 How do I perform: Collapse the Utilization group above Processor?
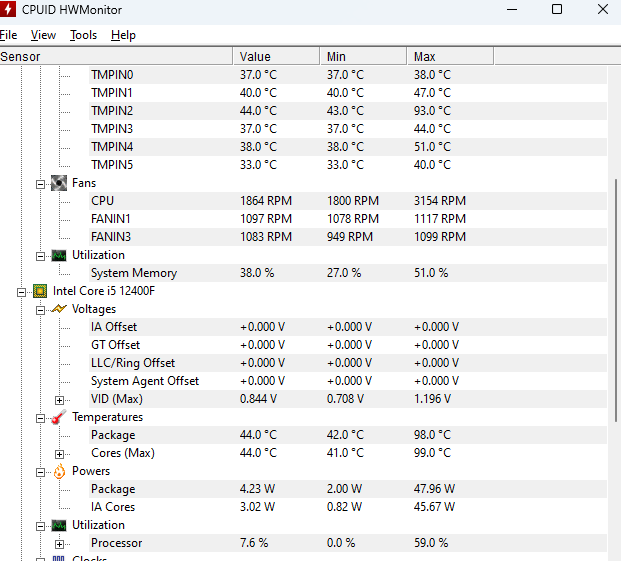tap(40, 527)
